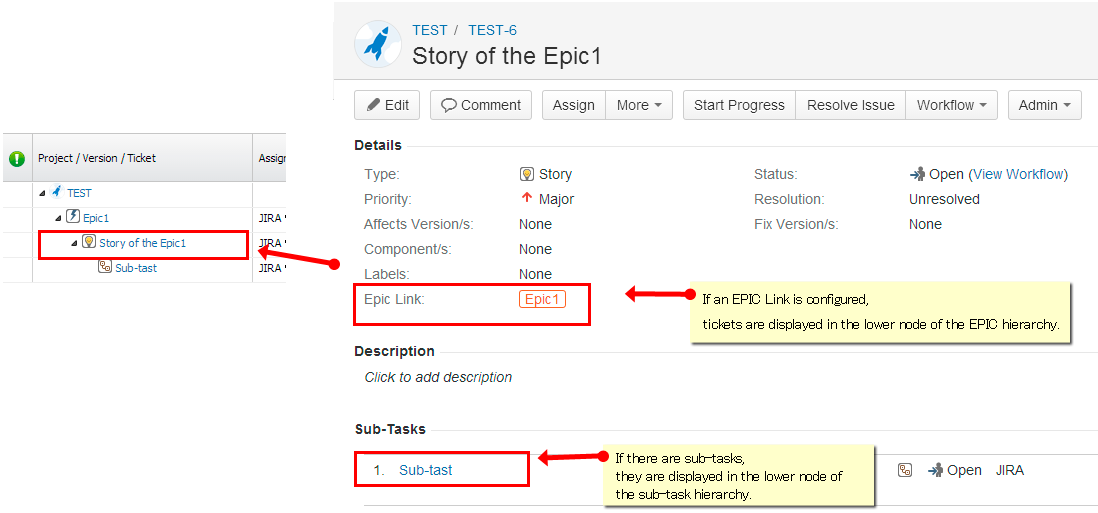Open the More dropdown menu
Screen dimensions: 1098x513
tap(639, 105)
